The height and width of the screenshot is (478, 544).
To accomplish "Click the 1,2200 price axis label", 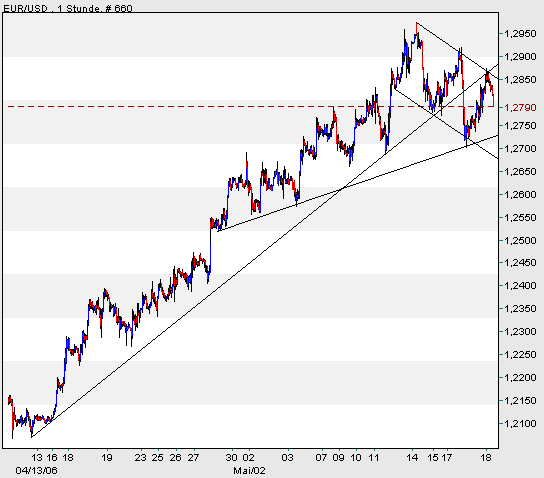I will tap(520, 377).
